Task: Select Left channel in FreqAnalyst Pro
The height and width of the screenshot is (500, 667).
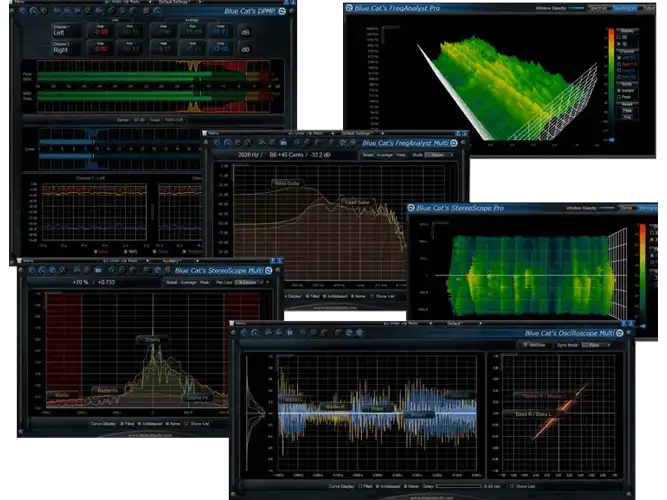Action: click(627, 57)
